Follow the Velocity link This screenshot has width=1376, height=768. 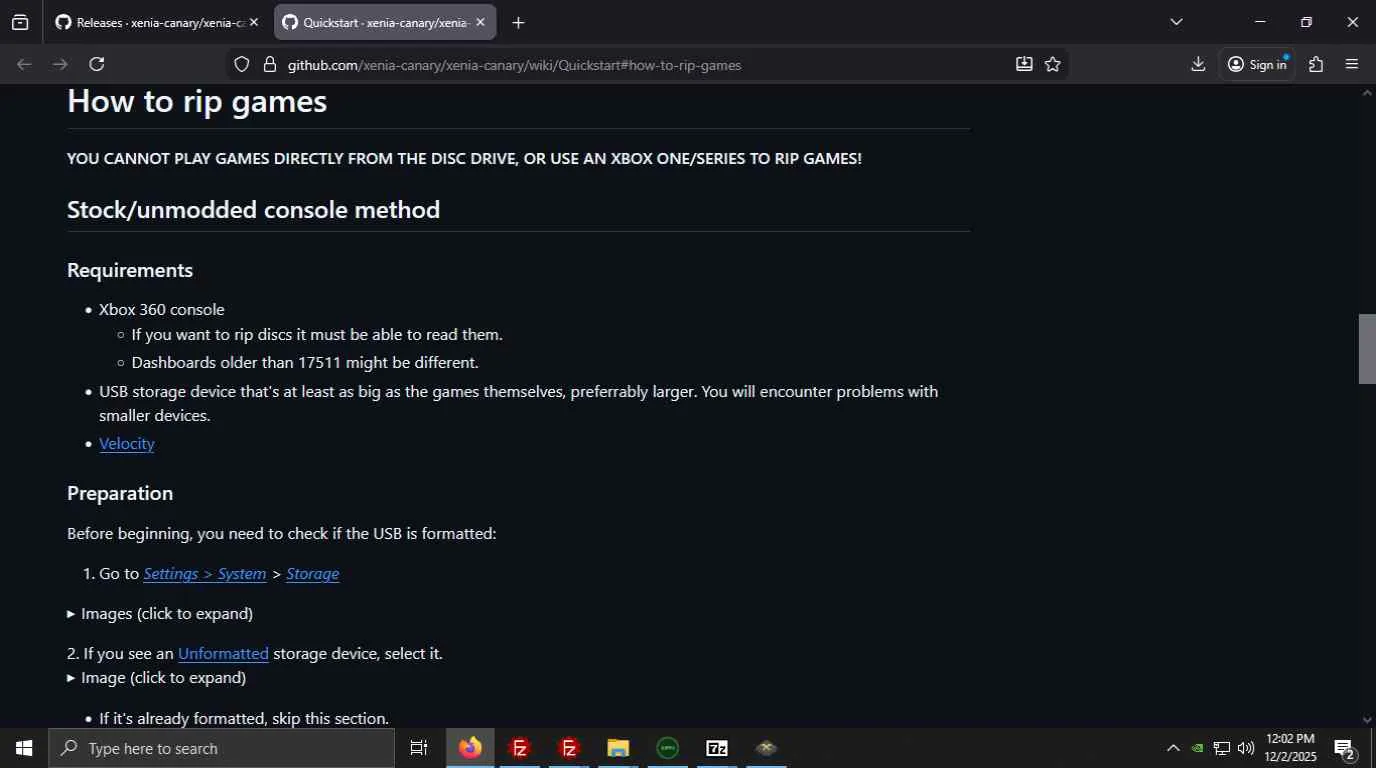point(127,443)
